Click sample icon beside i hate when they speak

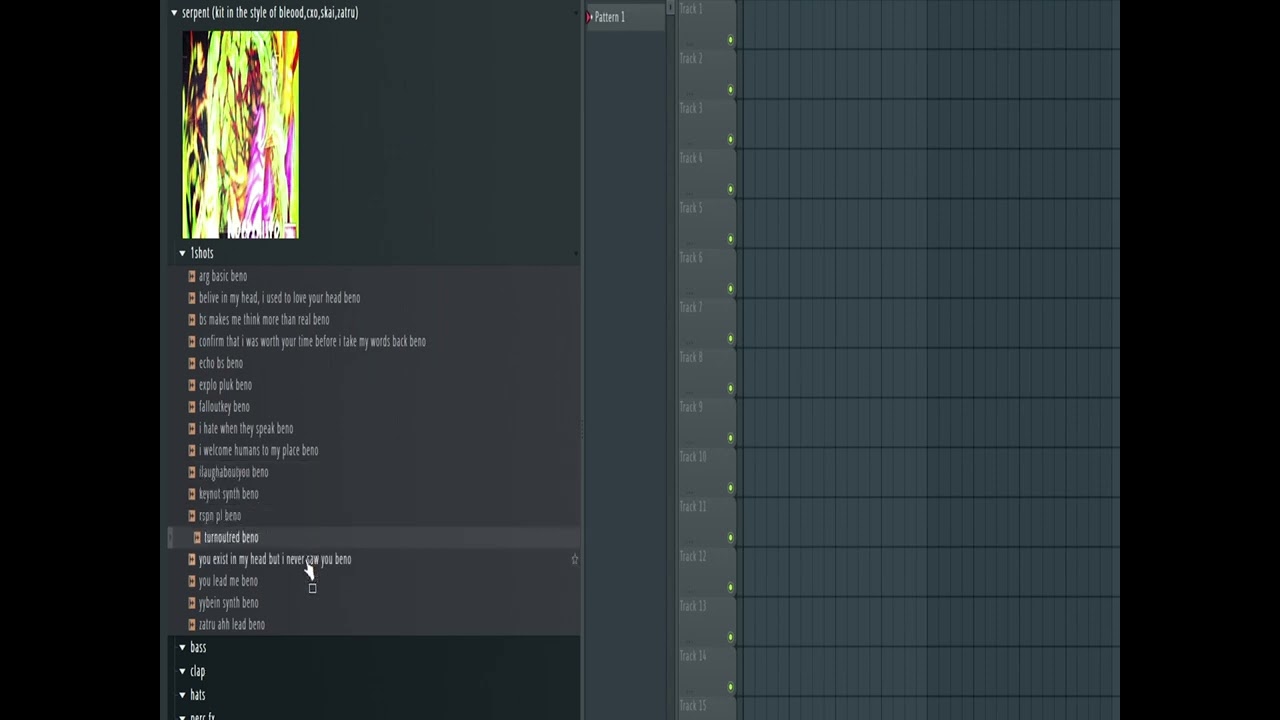coord(192,429)
